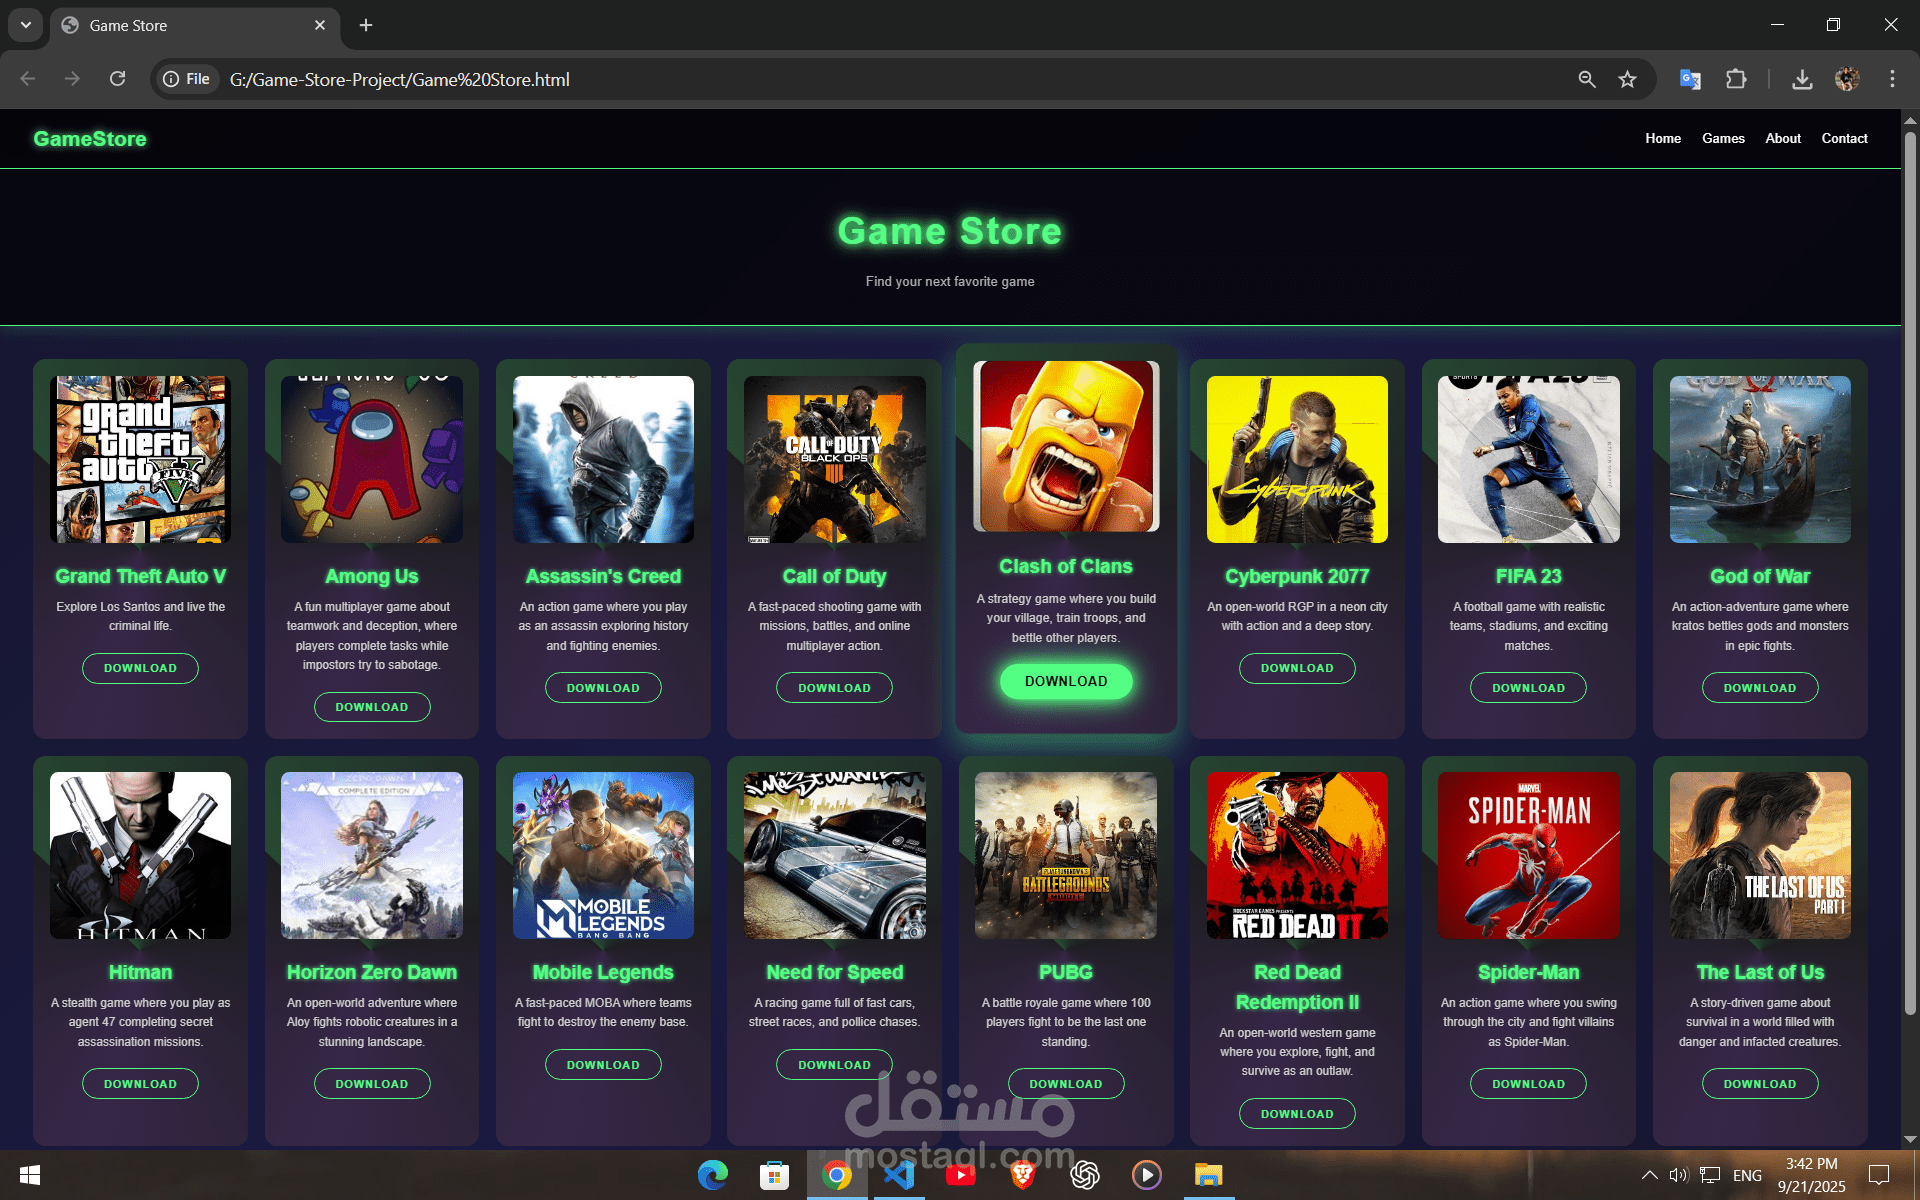Download The Last of Us

1760,1084
